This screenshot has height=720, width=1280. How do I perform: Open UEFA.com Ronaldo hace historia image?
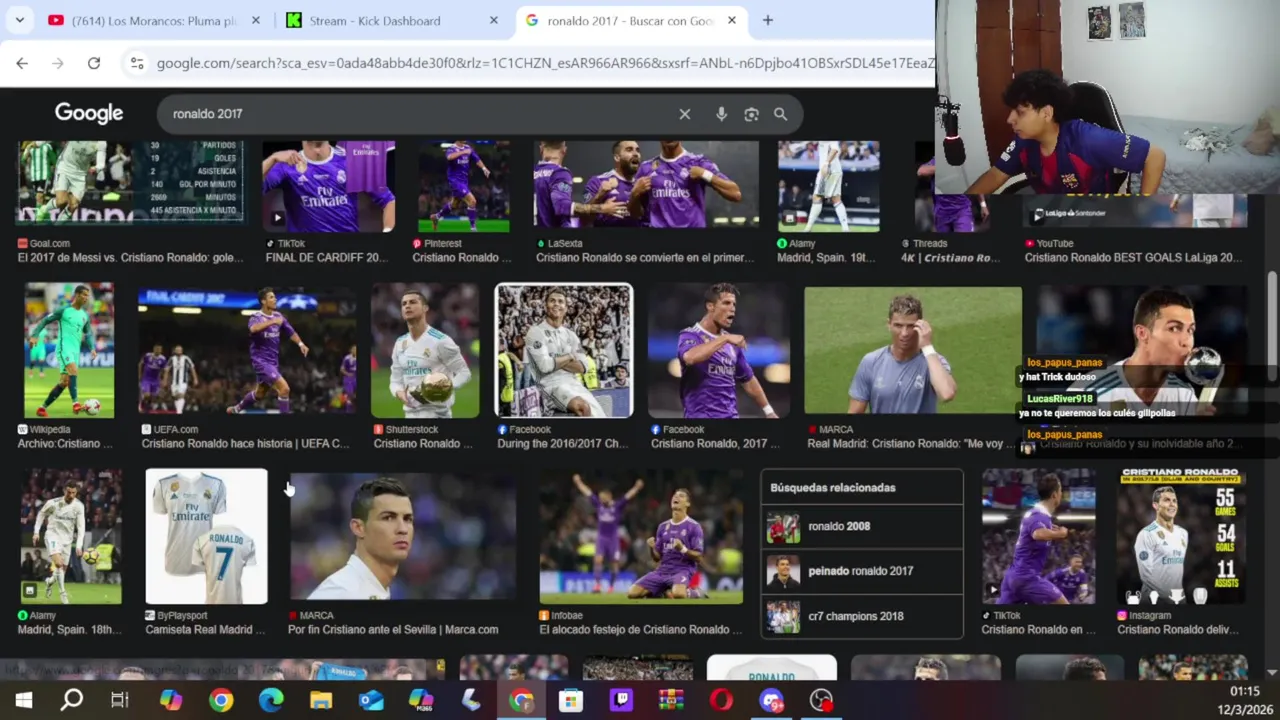point(247,350)
